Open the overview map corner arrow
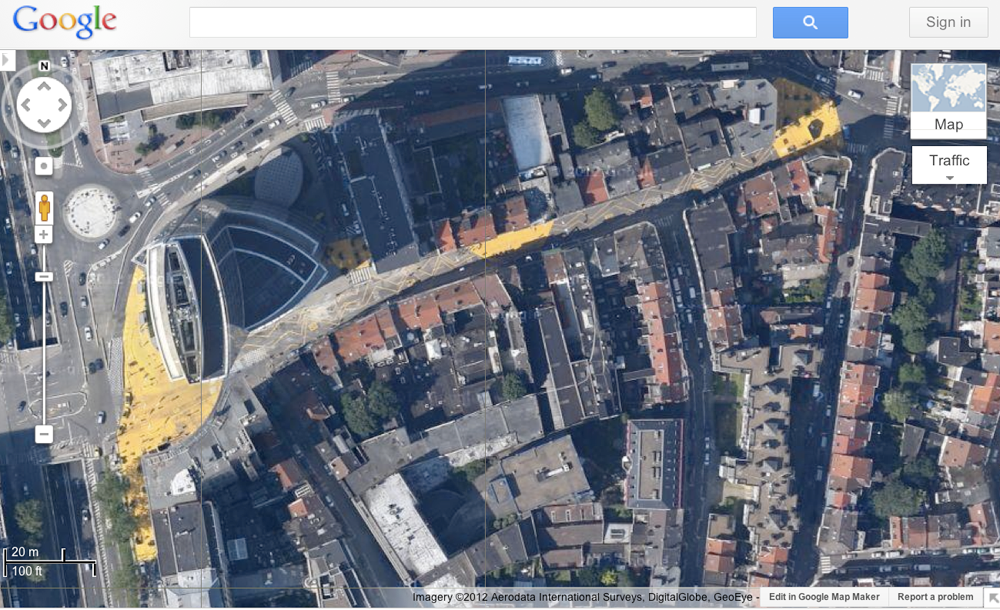Image resolution: width=1000 pixels, height=610 pixels. click(991, 598)
